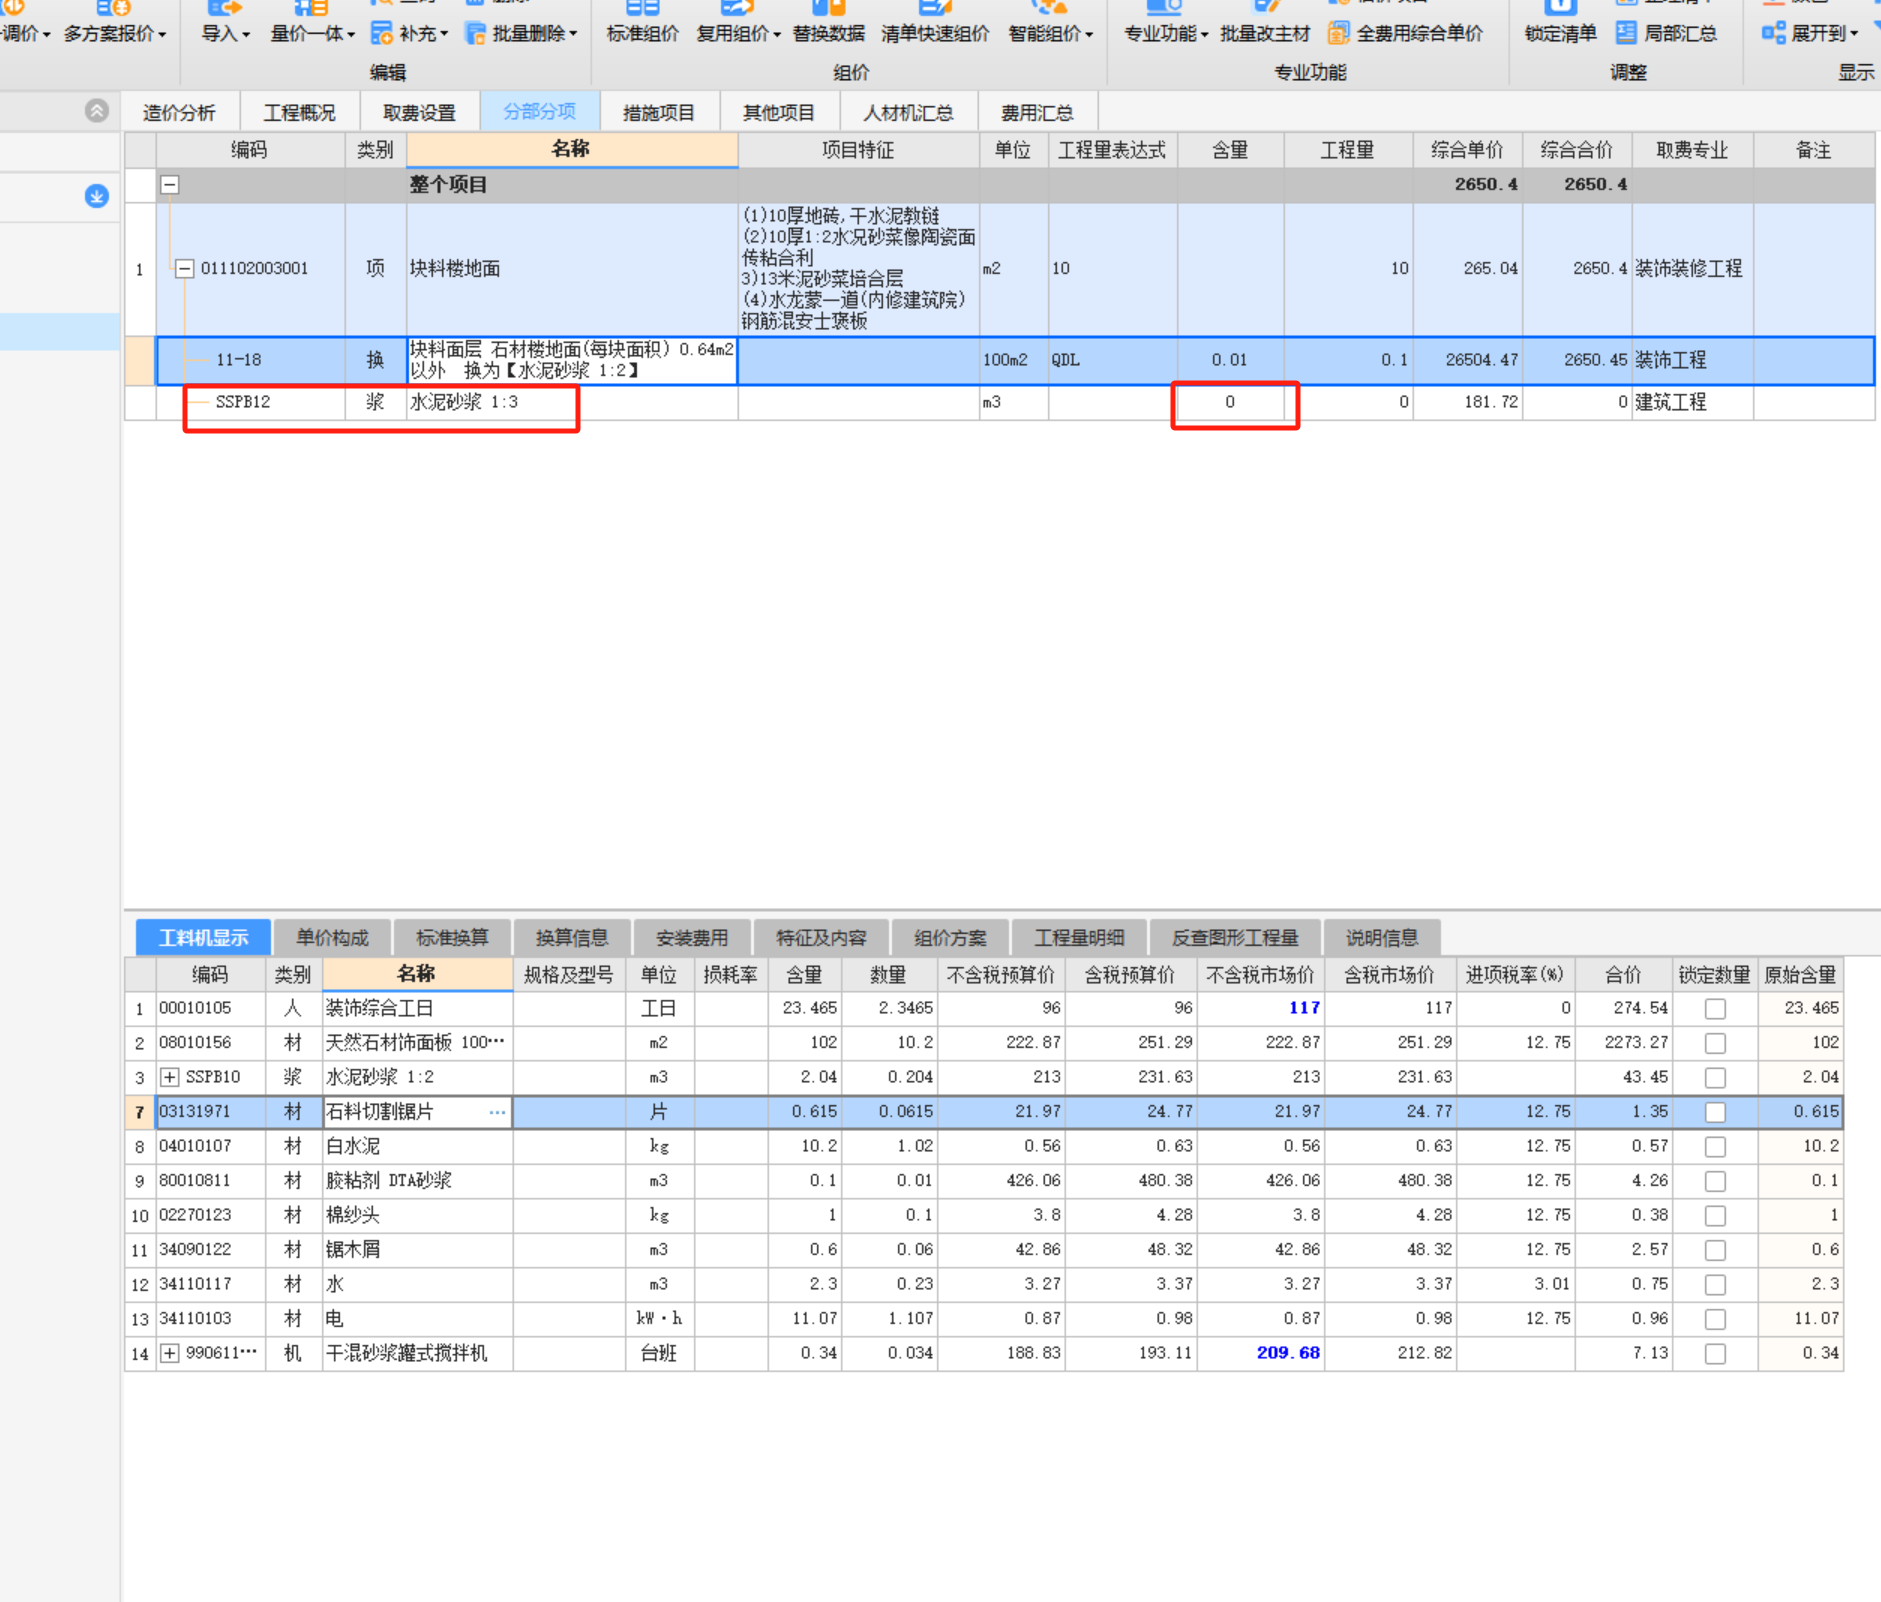
Task: Click the blue down-arrow circle in the sidebar
Action: tap(97, 196)
